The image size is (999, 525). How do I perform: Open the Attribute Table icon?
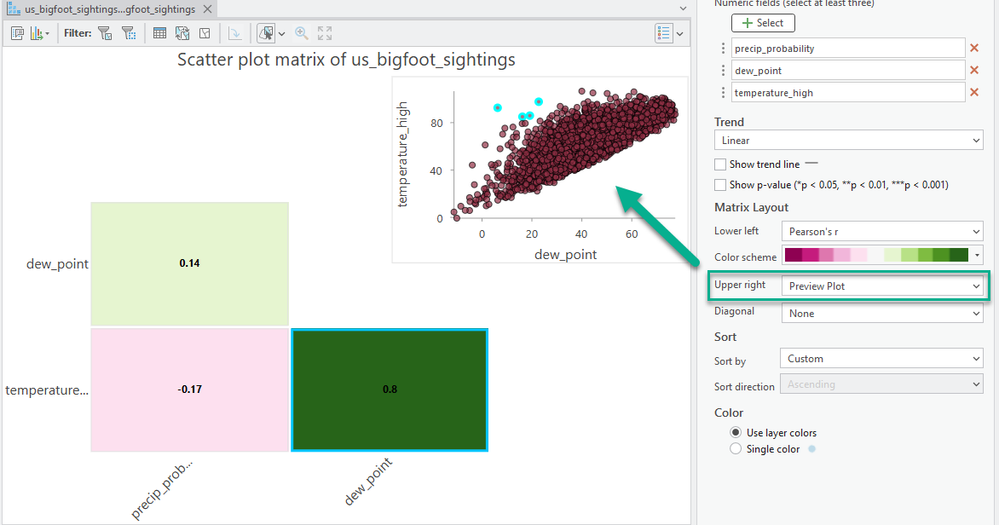point(160,33)
